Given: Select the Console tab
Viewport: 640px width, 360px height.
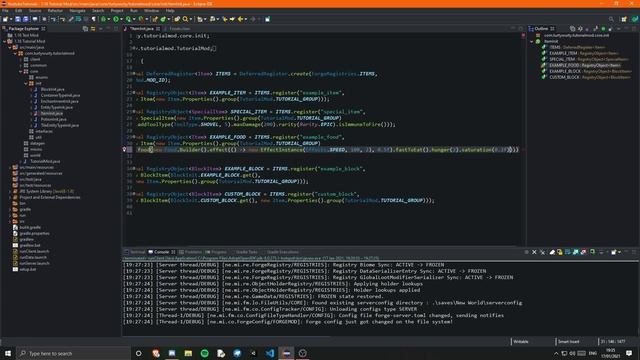Looking at the screenshot, I should pos(161,252).
